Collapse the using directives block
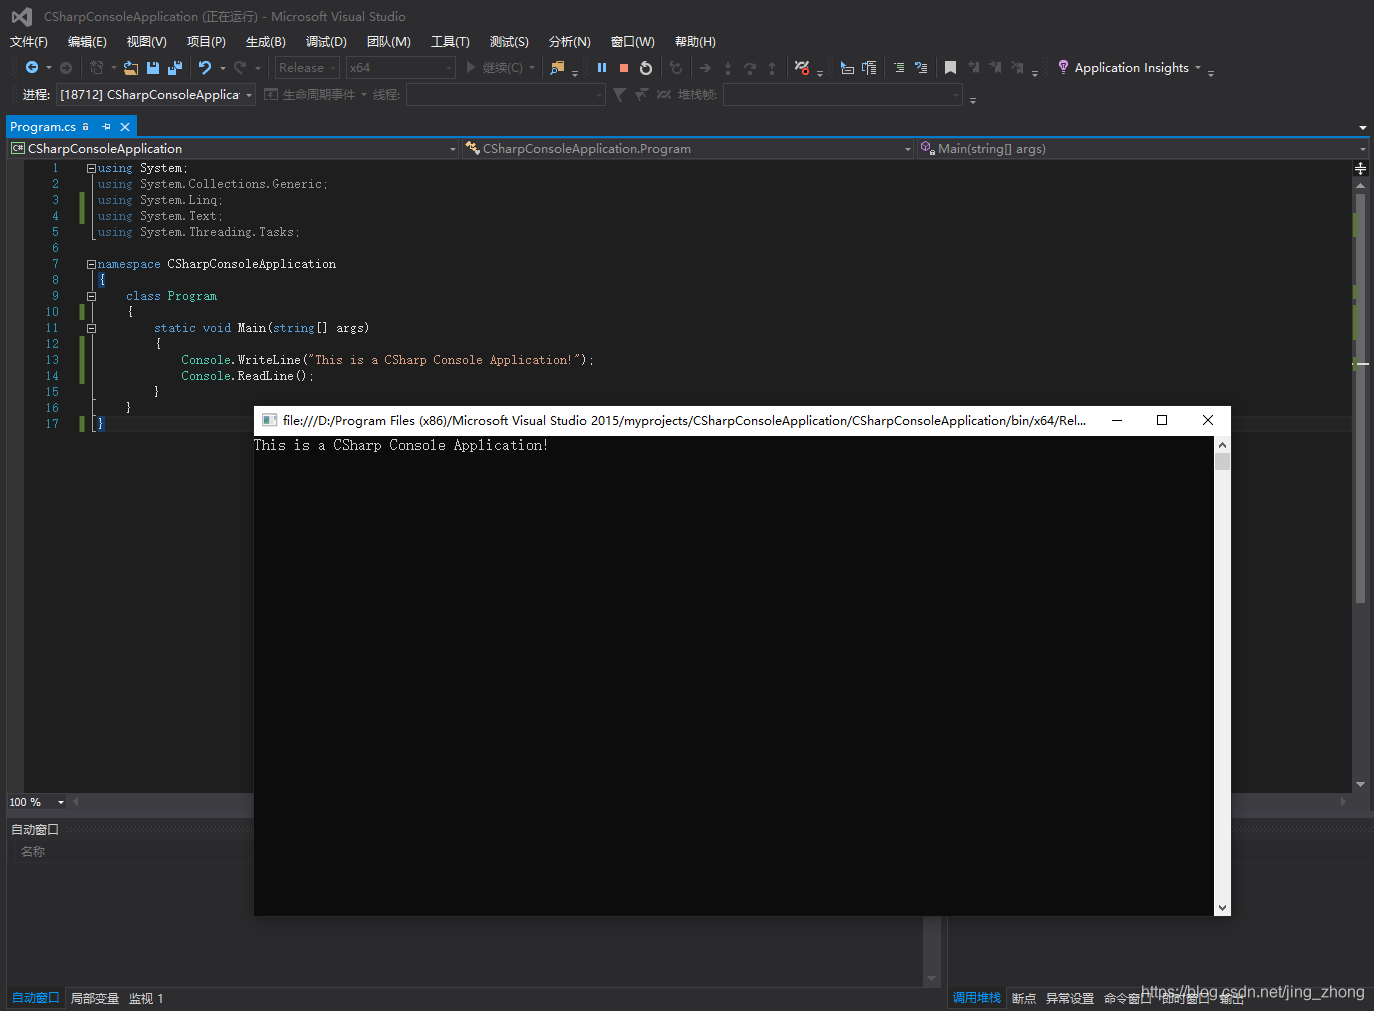The width and height of the screenshot is (1374, 1011). point(91,168)
